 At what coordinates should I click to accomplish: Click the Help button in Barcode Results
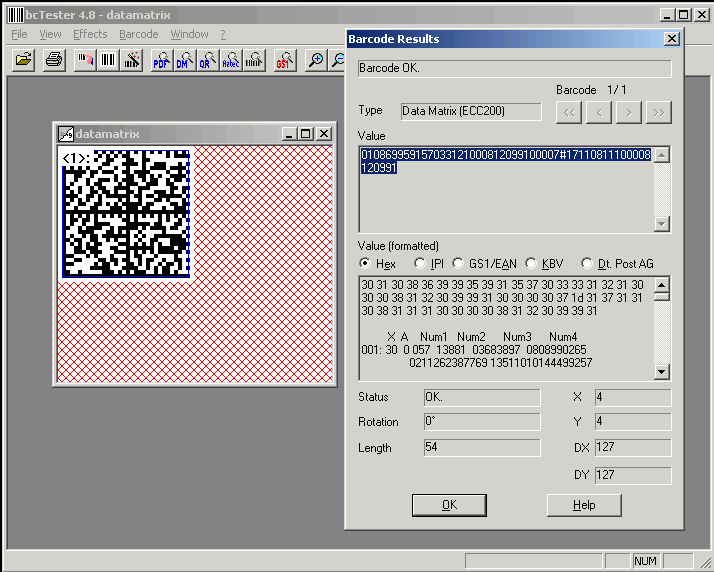584,505
